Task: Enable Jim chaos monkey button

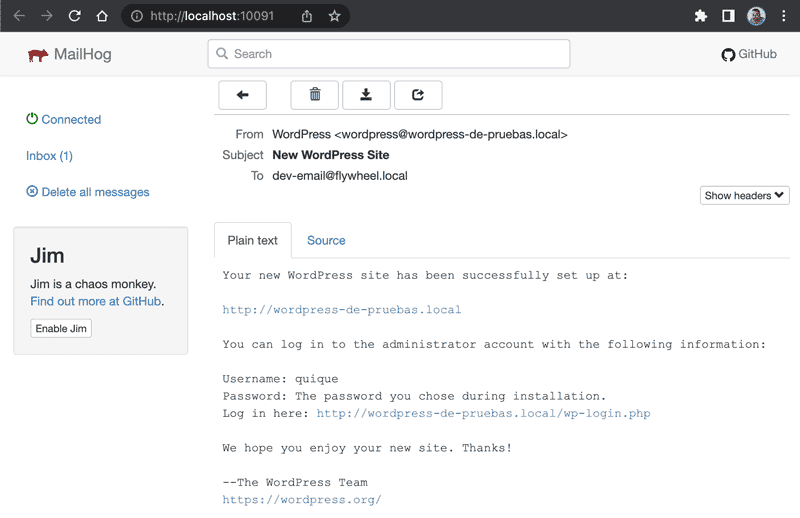Action: tap(61, 328)
